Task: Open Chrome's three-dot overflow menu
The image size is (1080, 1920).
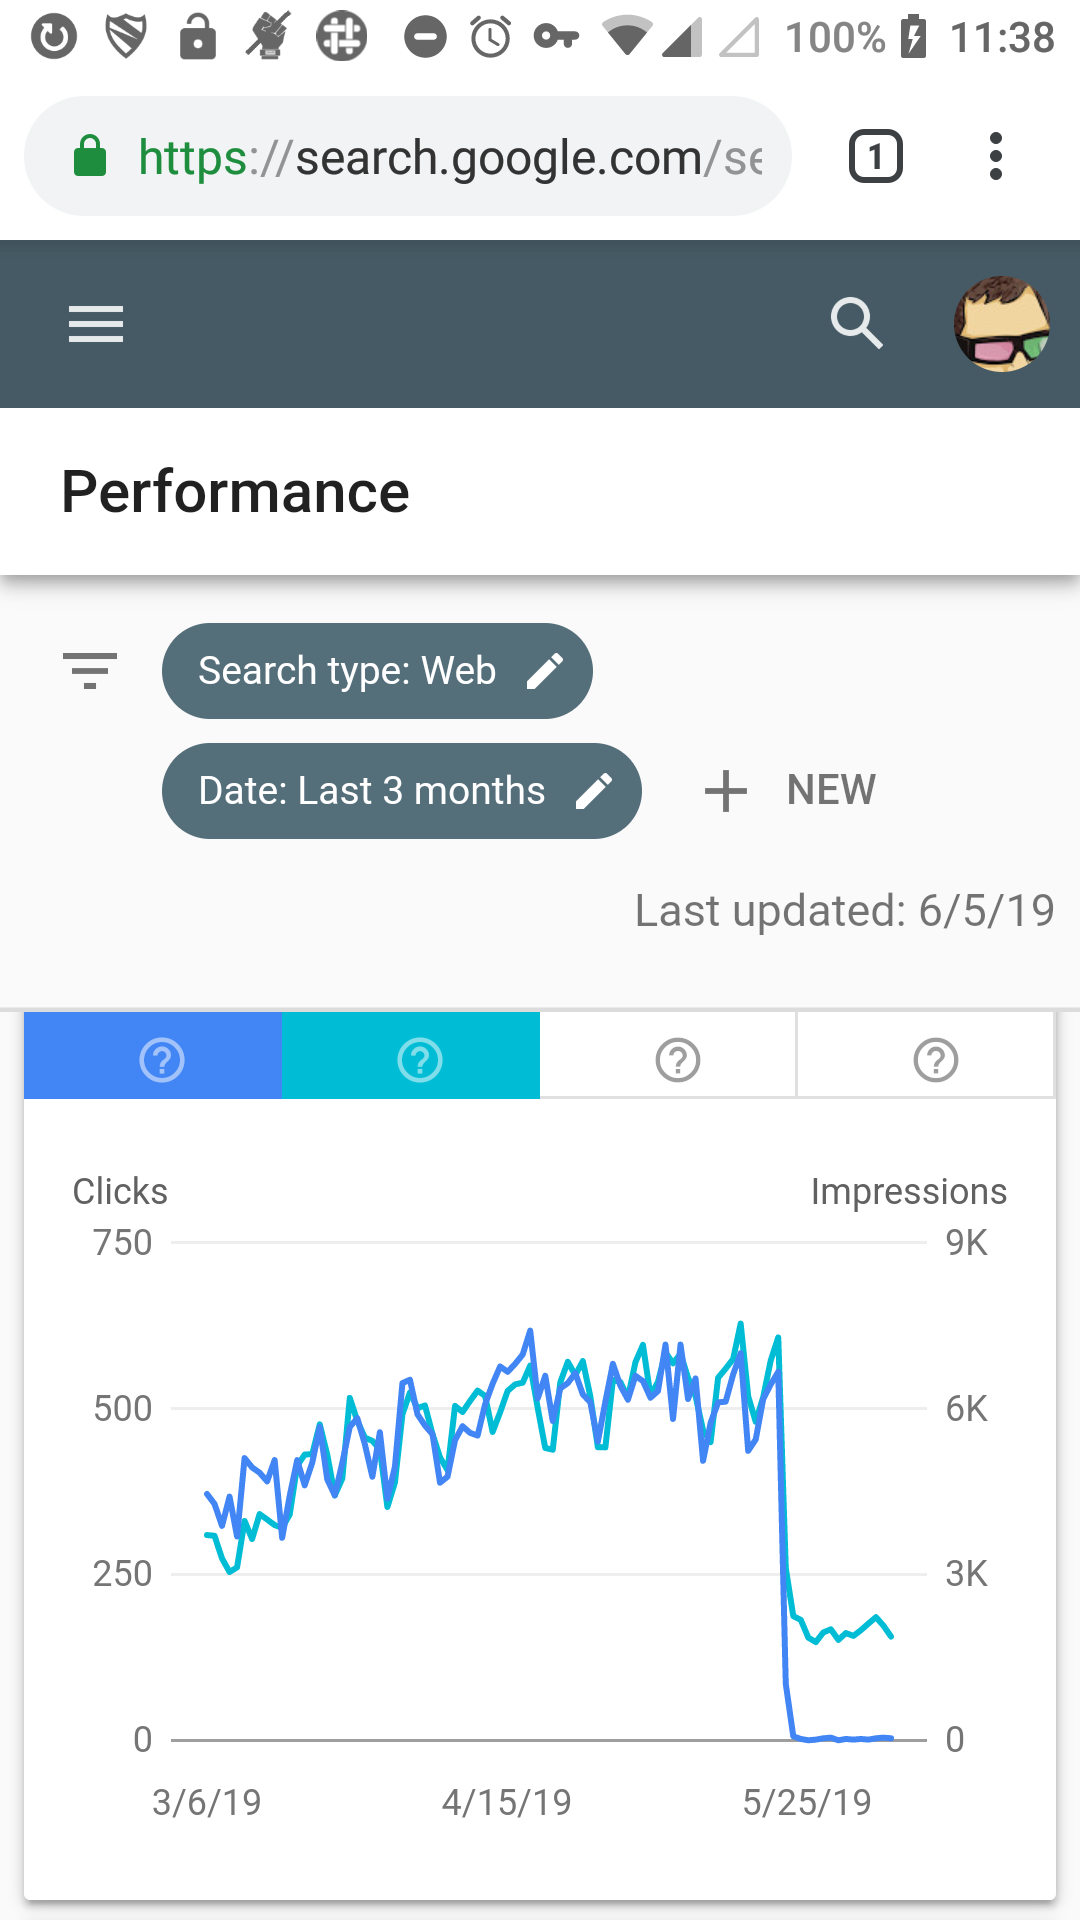Action: [995, 157]
